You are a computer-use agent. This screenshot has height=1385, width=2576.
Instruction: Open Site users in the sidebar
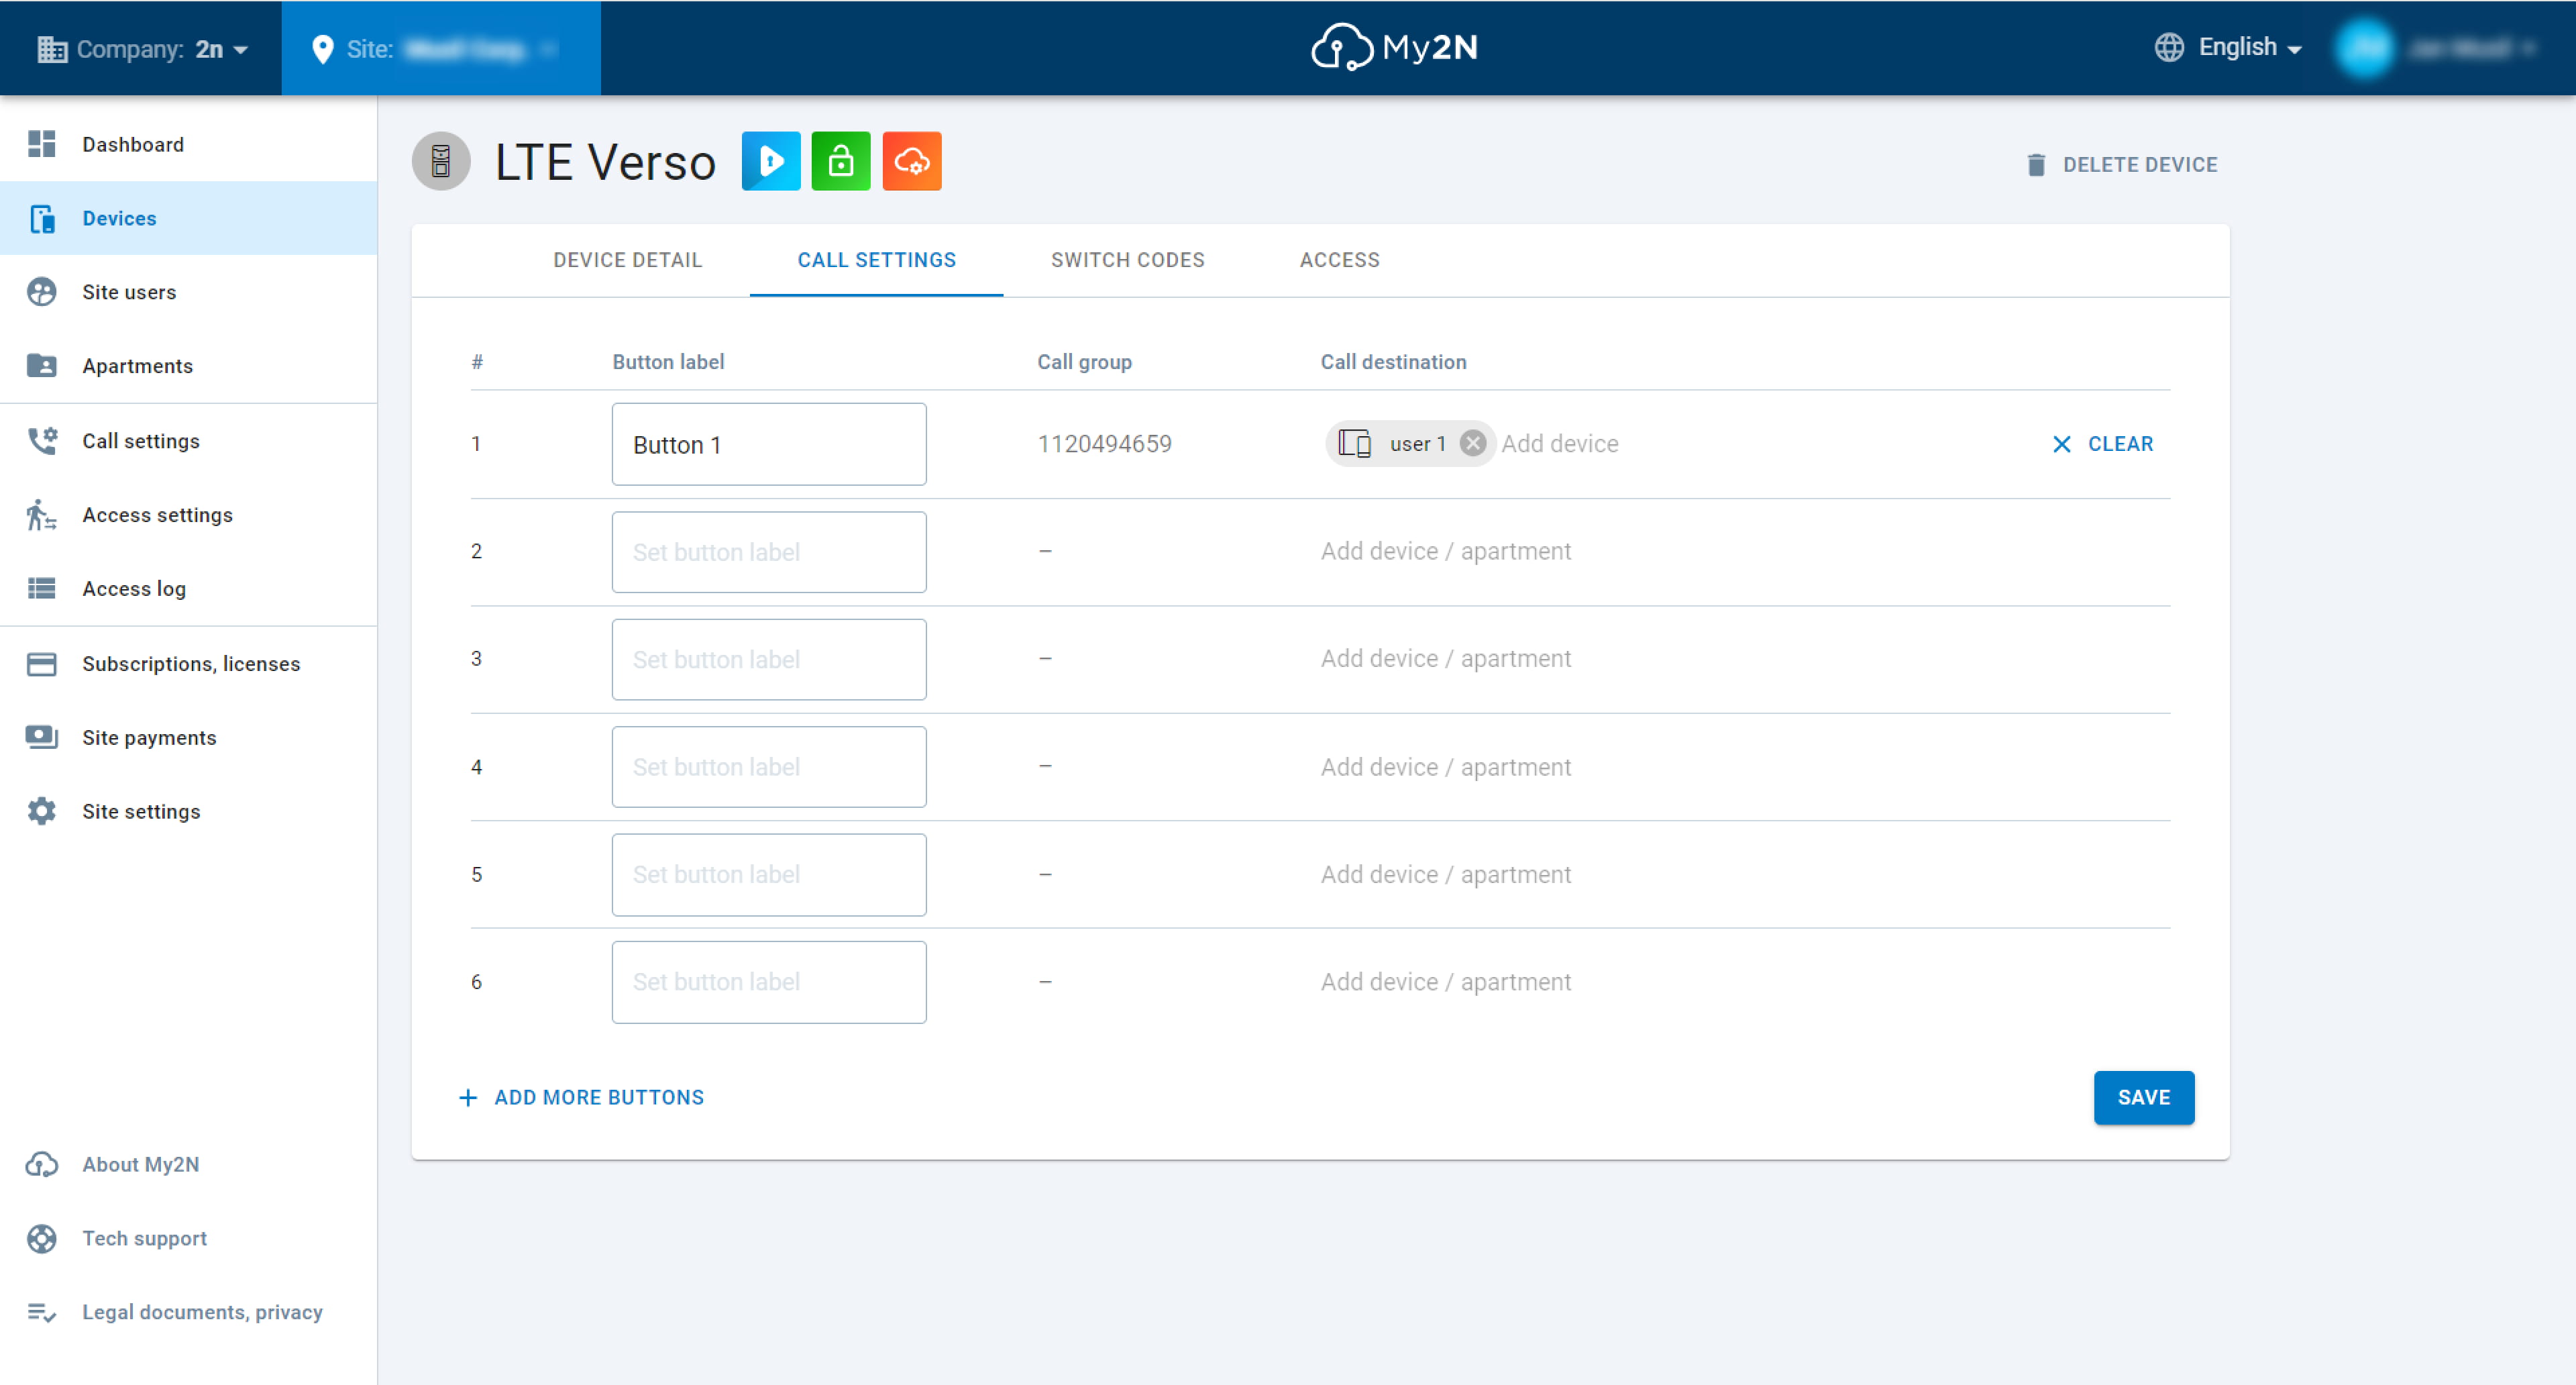coord(189,292)
